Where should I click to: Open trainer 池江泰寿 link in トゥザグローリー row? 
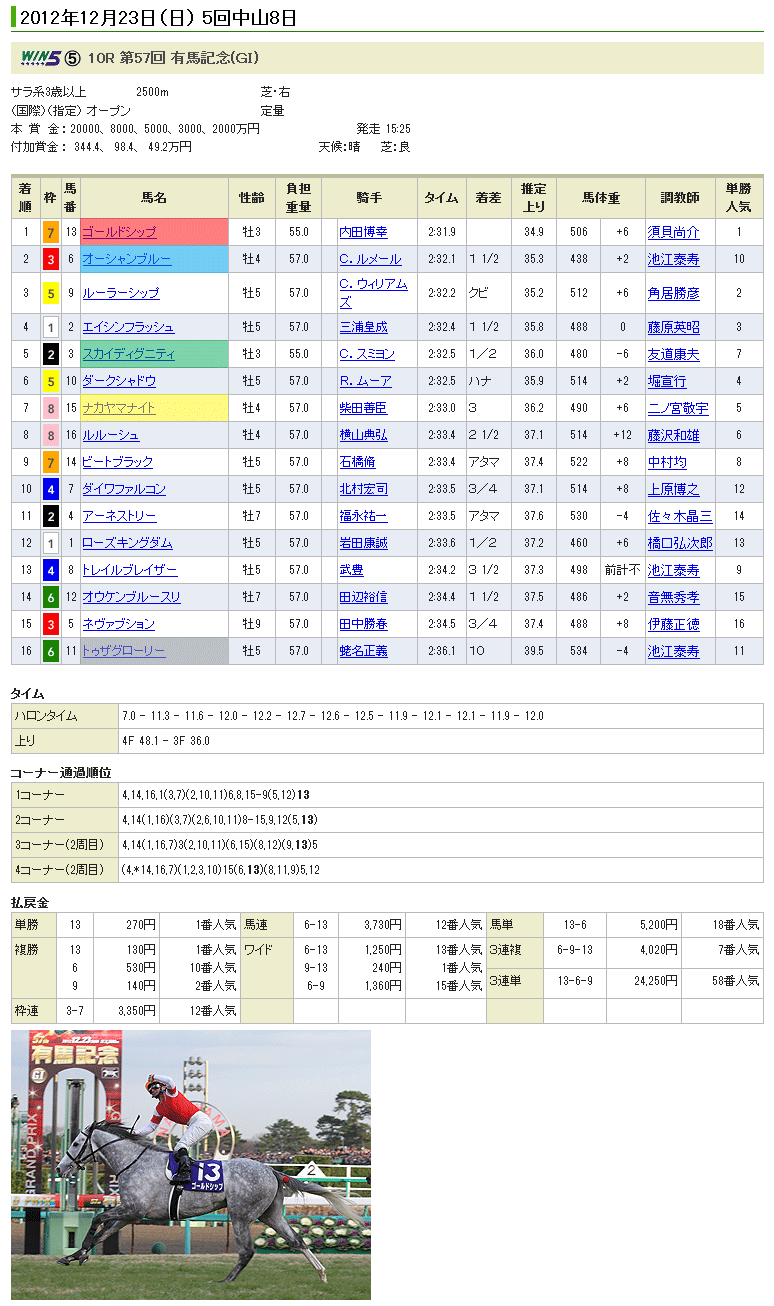click(x=673, y=651)
